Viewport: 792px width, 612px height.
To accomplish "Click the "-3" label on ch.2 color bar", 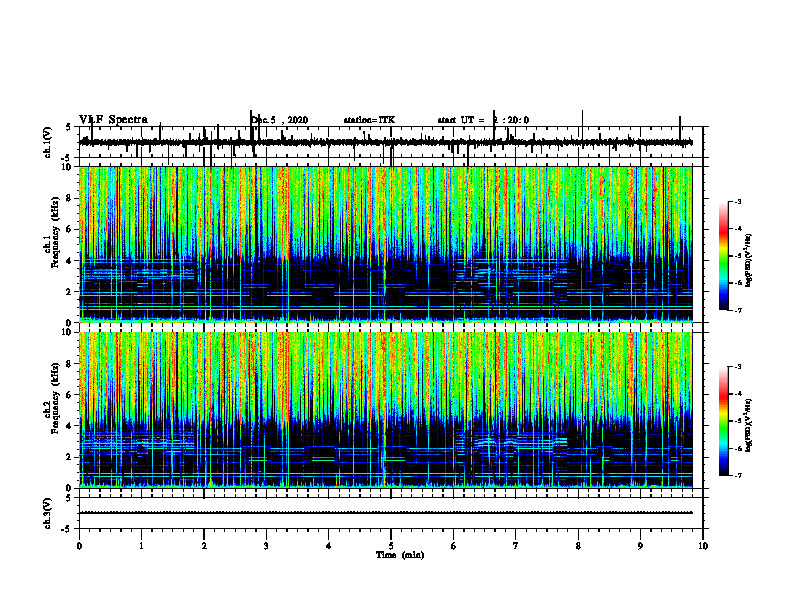I will click(x=738, y=367).
